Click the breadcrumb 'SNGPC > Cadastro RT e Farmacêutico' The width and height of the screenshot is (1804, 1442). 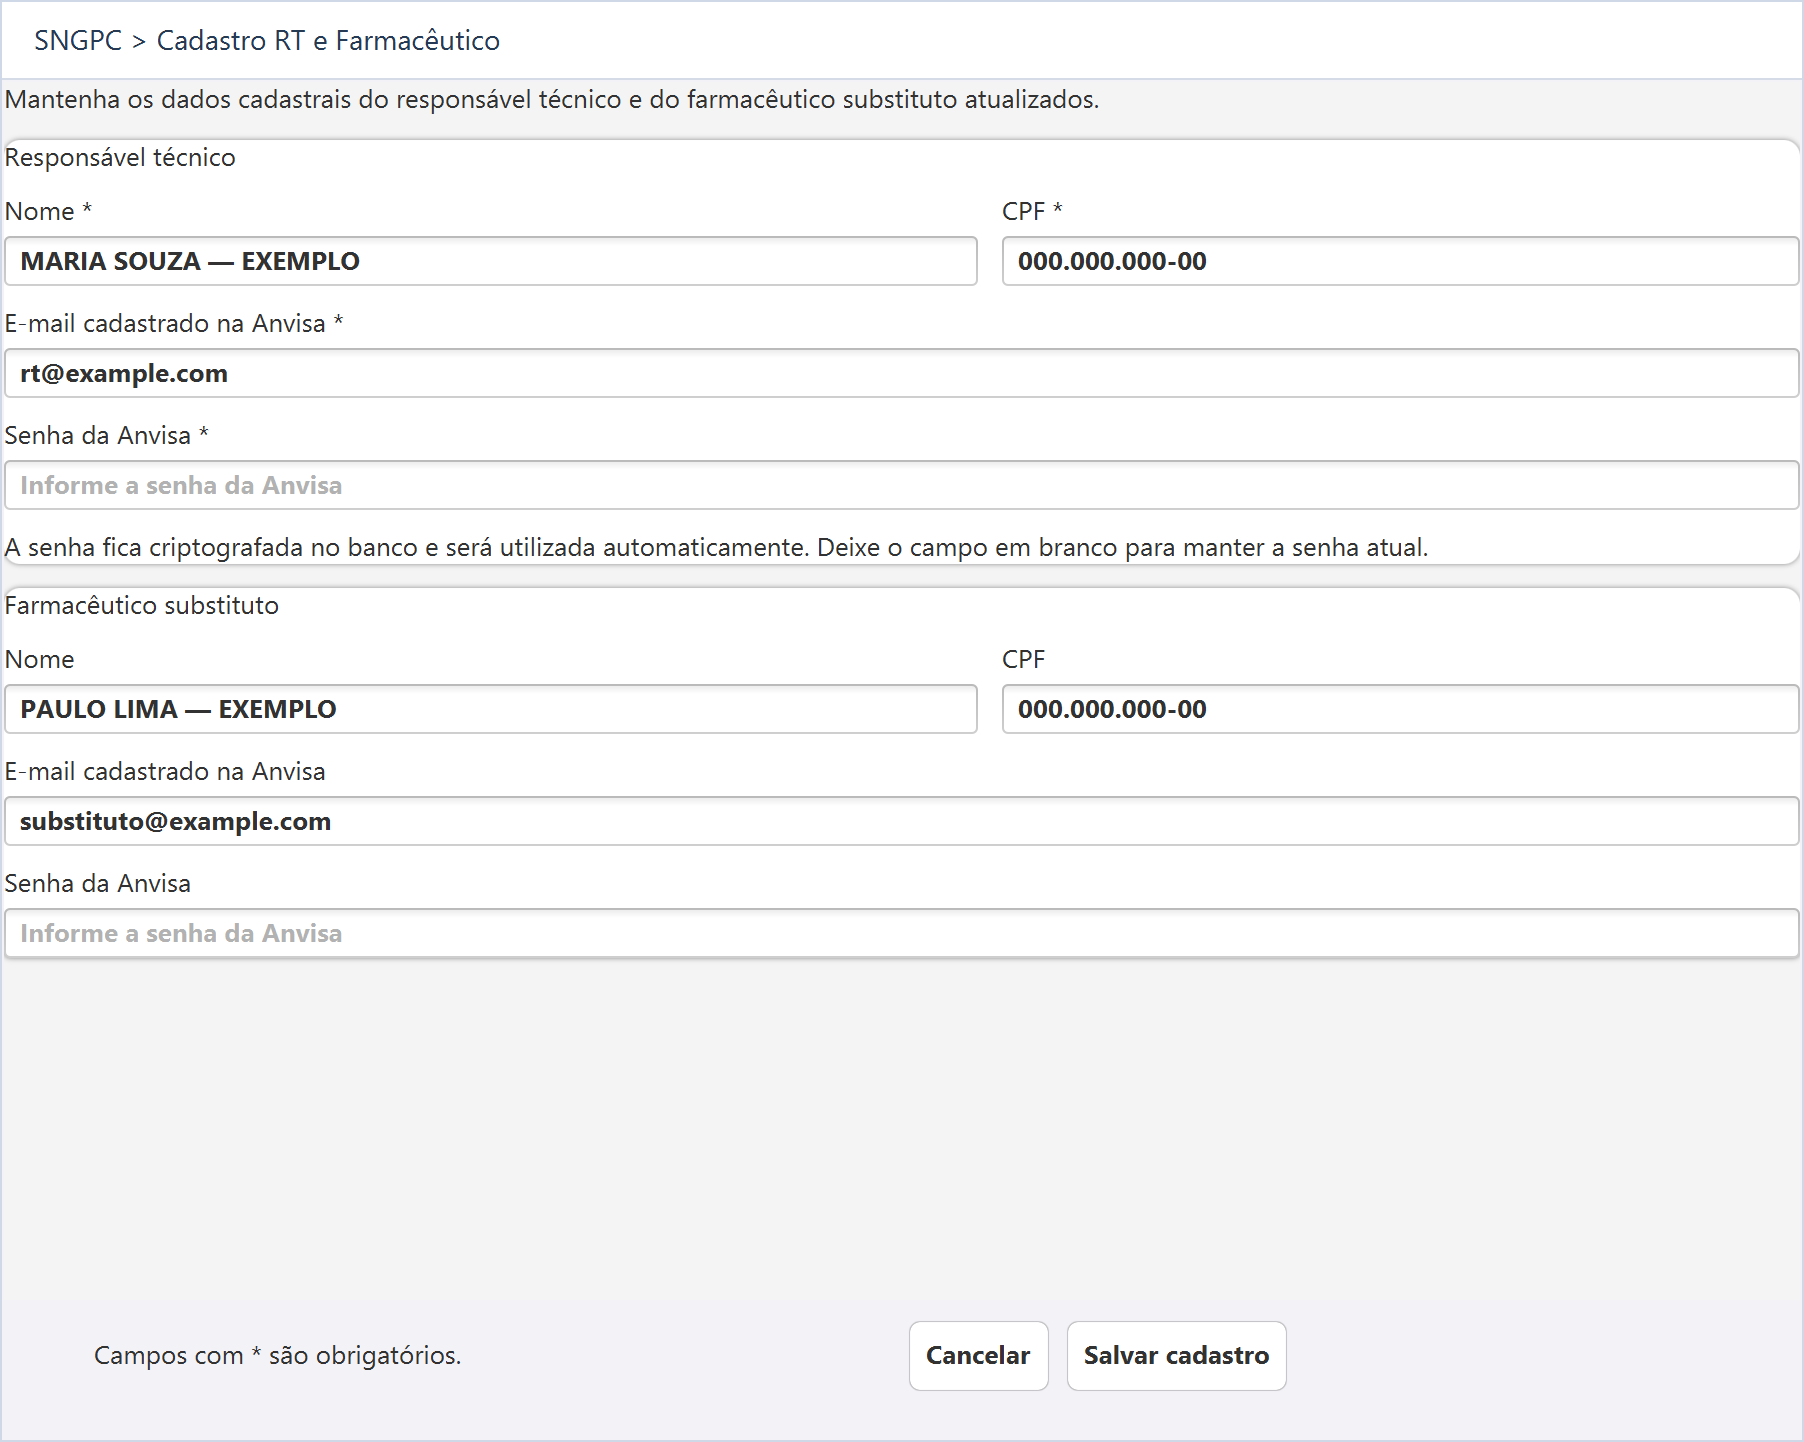point(267,40)
